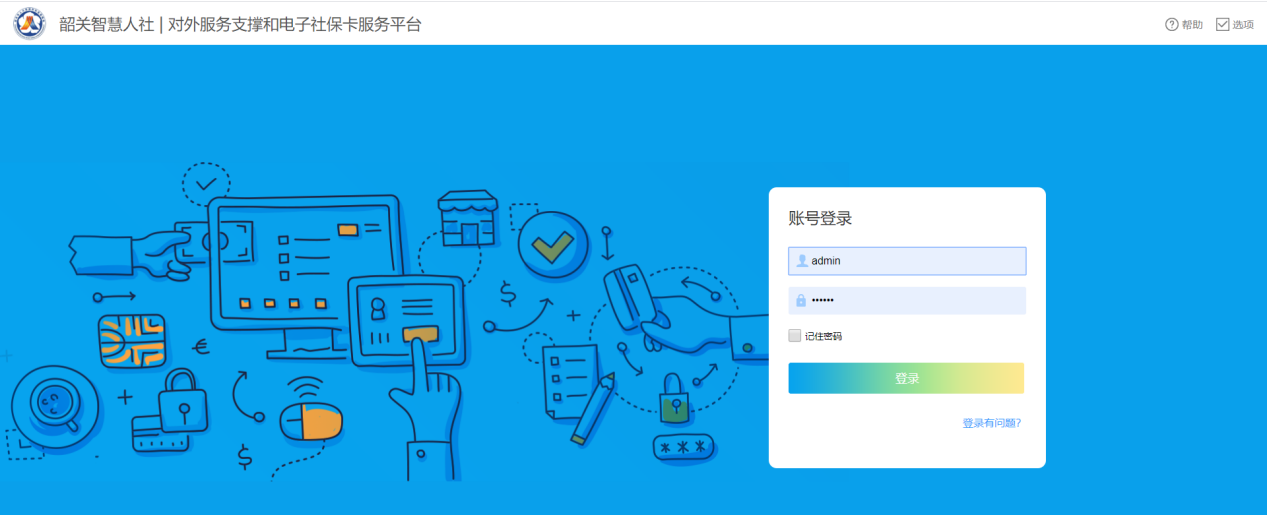Viewport: 1267px width, 515px height.
Task: Click the 记住密码 label text
Action: click(x=823, y=336)
